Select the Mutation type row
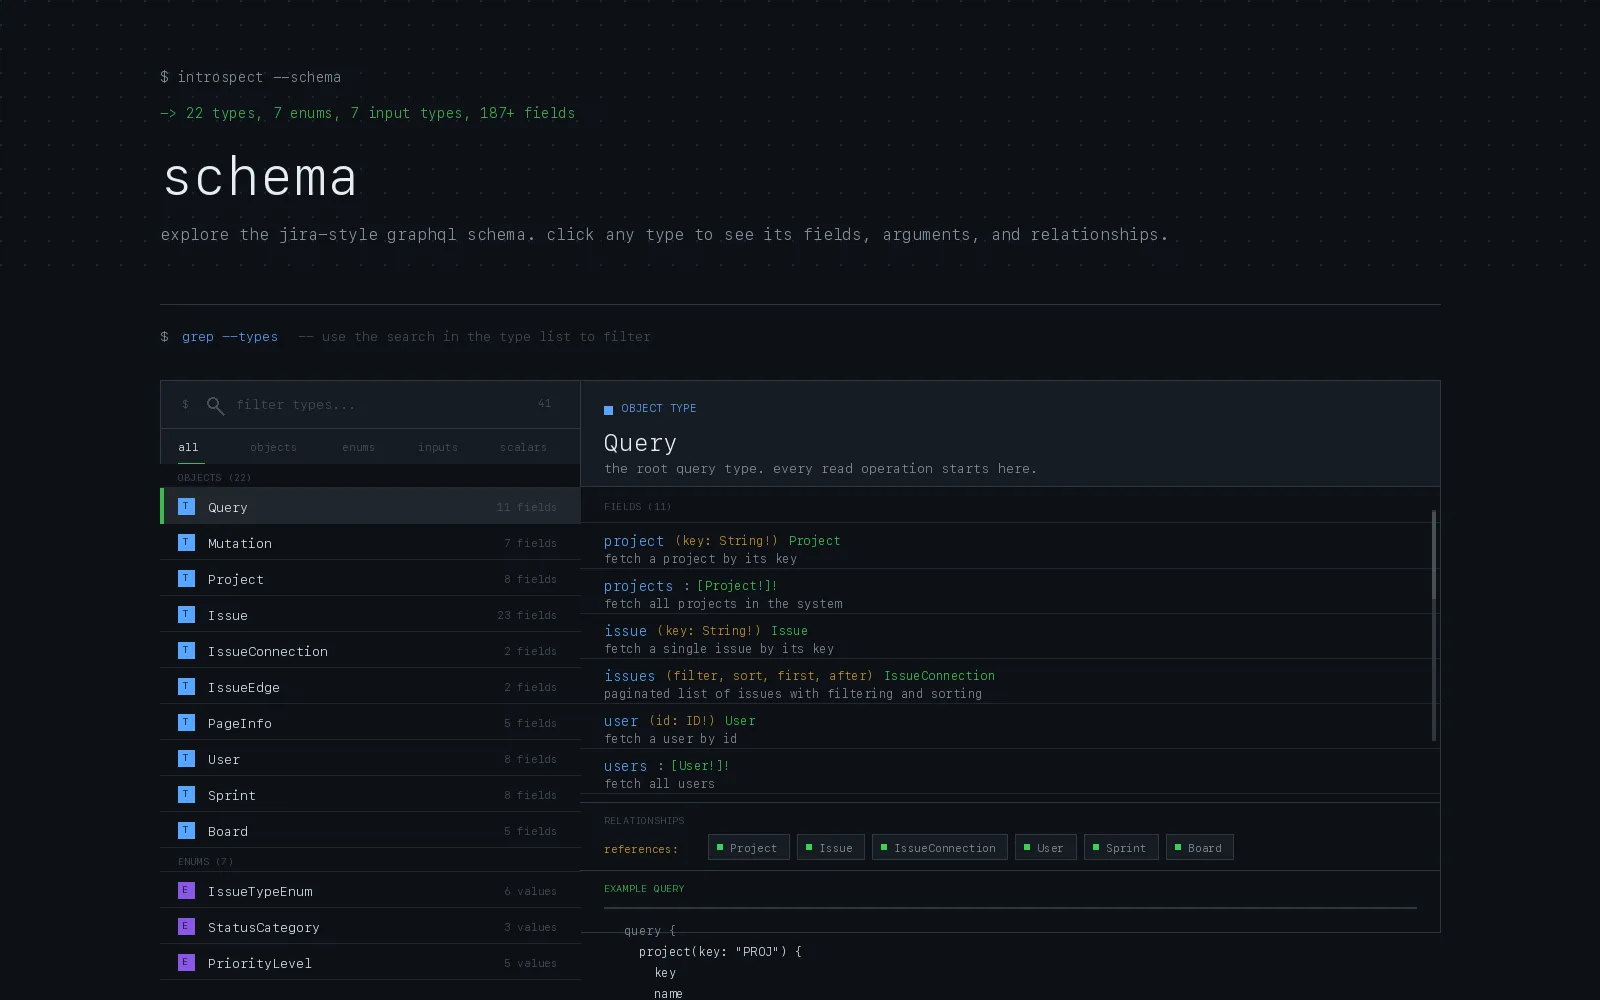The height and width of the screenshot is (1000, 1600). tap(370, 542)
